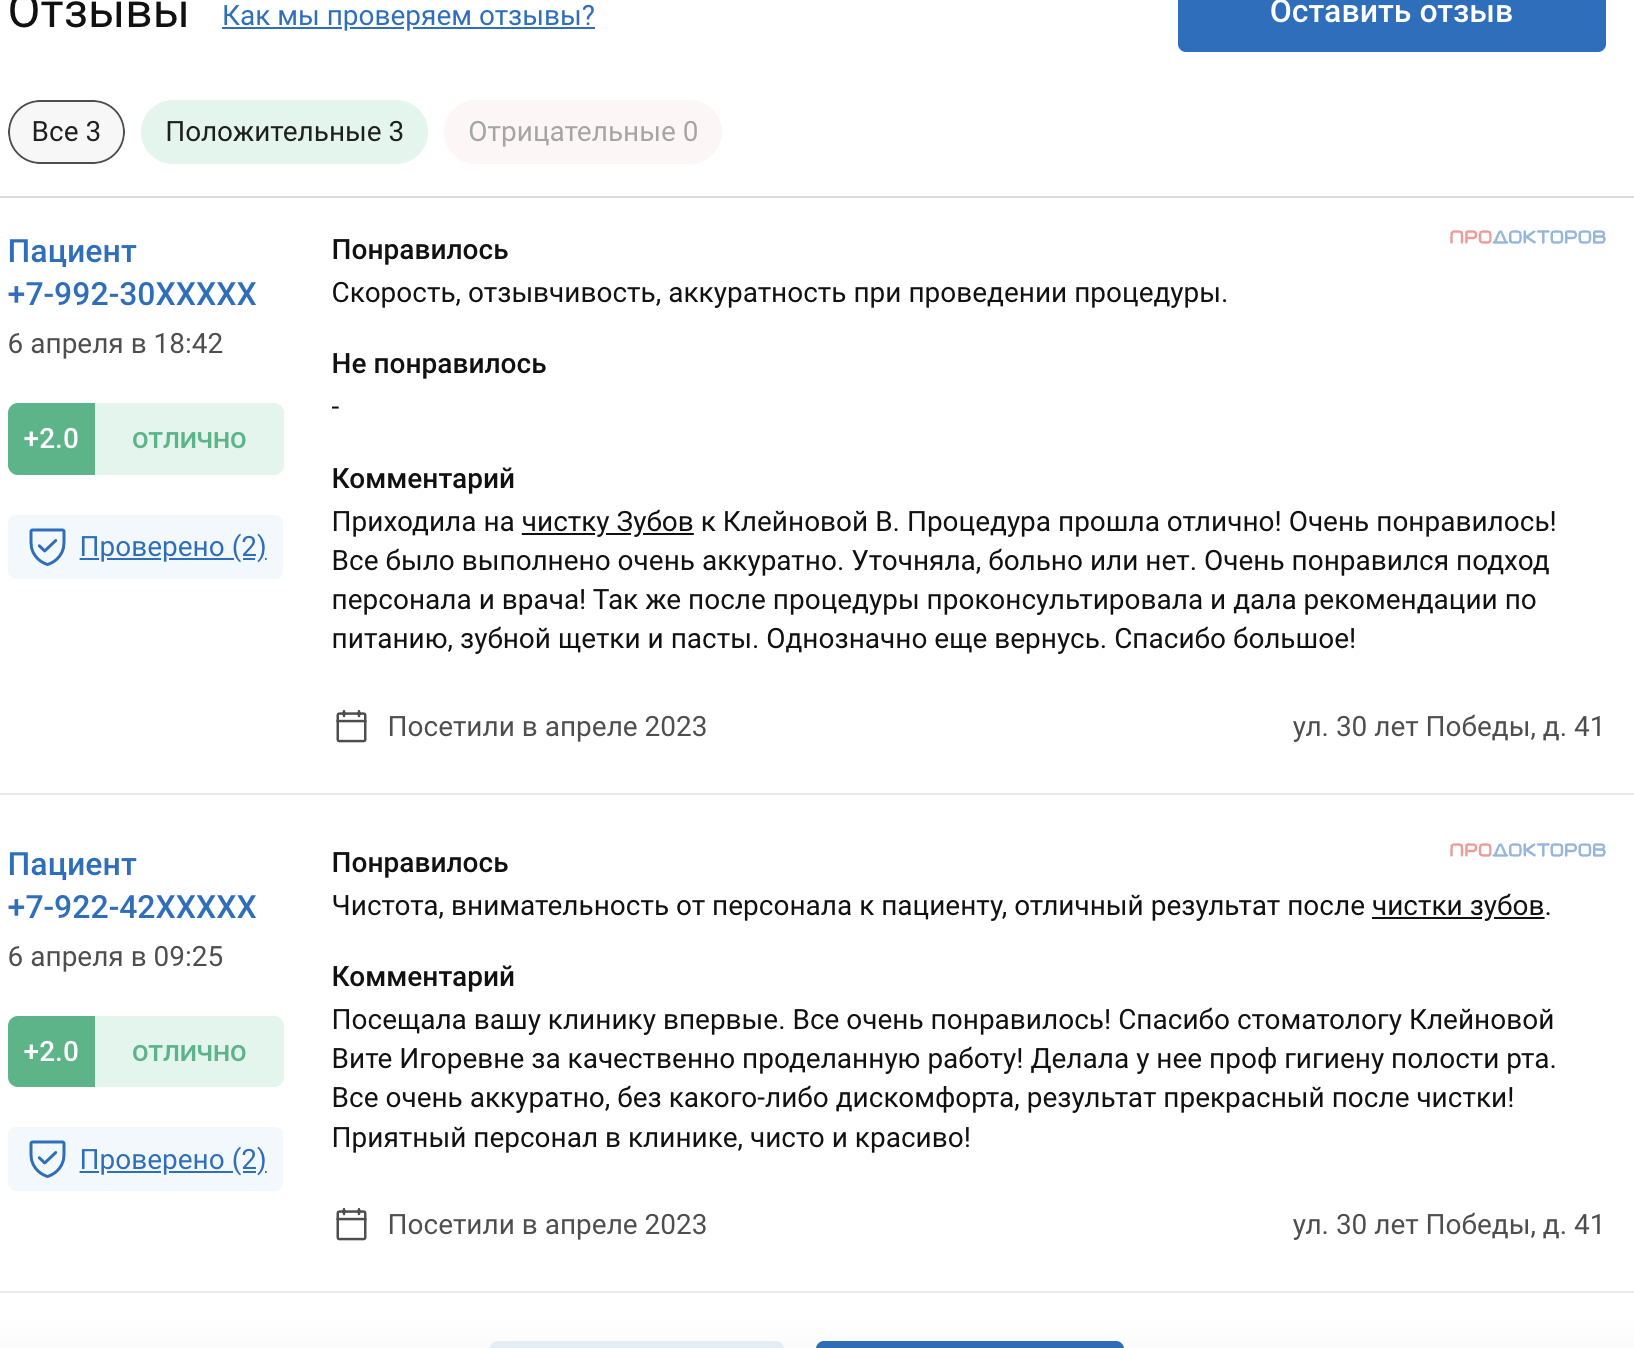Follow the 'чистки зубов' link in the second review
1634x1348 pixels.
pyautogui.click(x=1457, y=906)
